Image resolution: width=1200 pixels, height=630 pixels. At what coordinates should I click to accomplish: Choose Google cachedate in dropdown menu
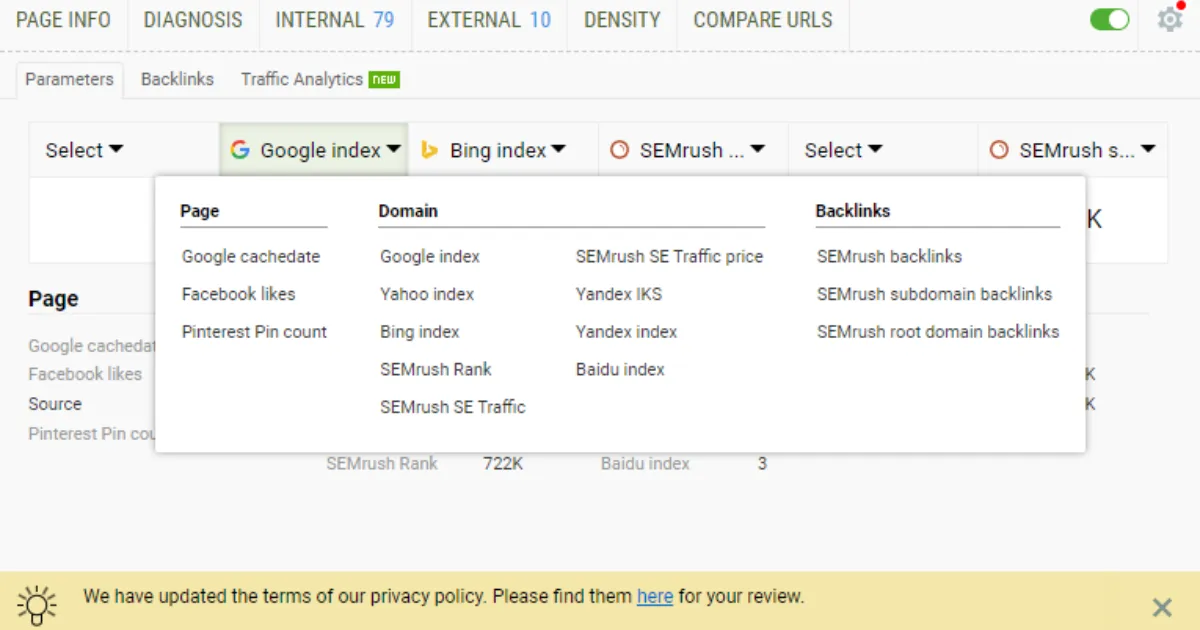251,256
